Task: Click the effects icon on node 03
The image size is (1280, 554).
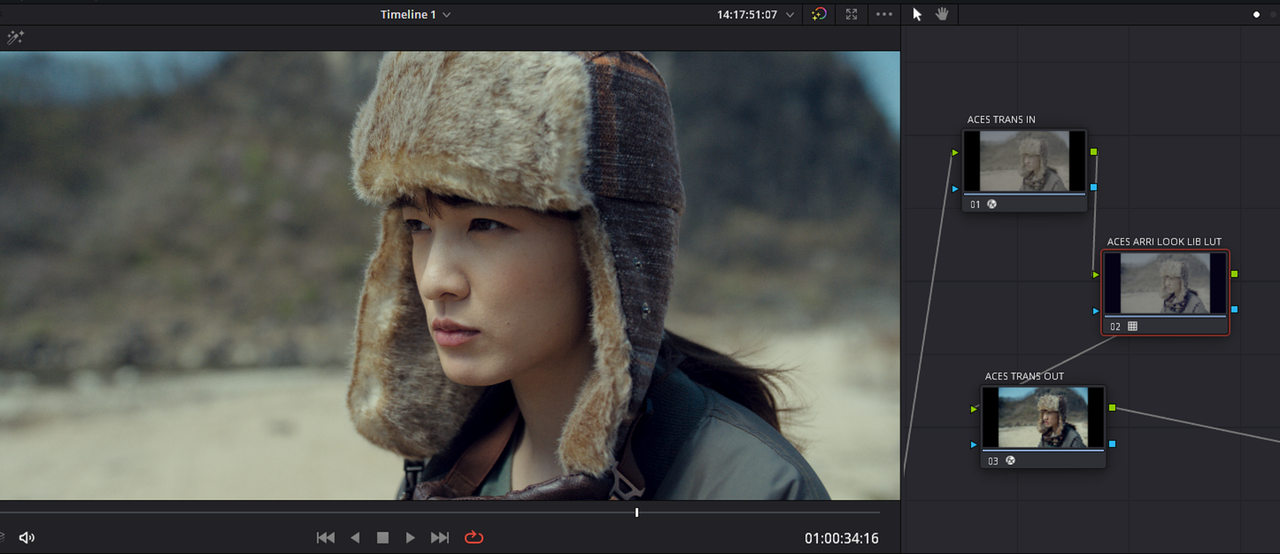Action: click(x=1011, y=461)
